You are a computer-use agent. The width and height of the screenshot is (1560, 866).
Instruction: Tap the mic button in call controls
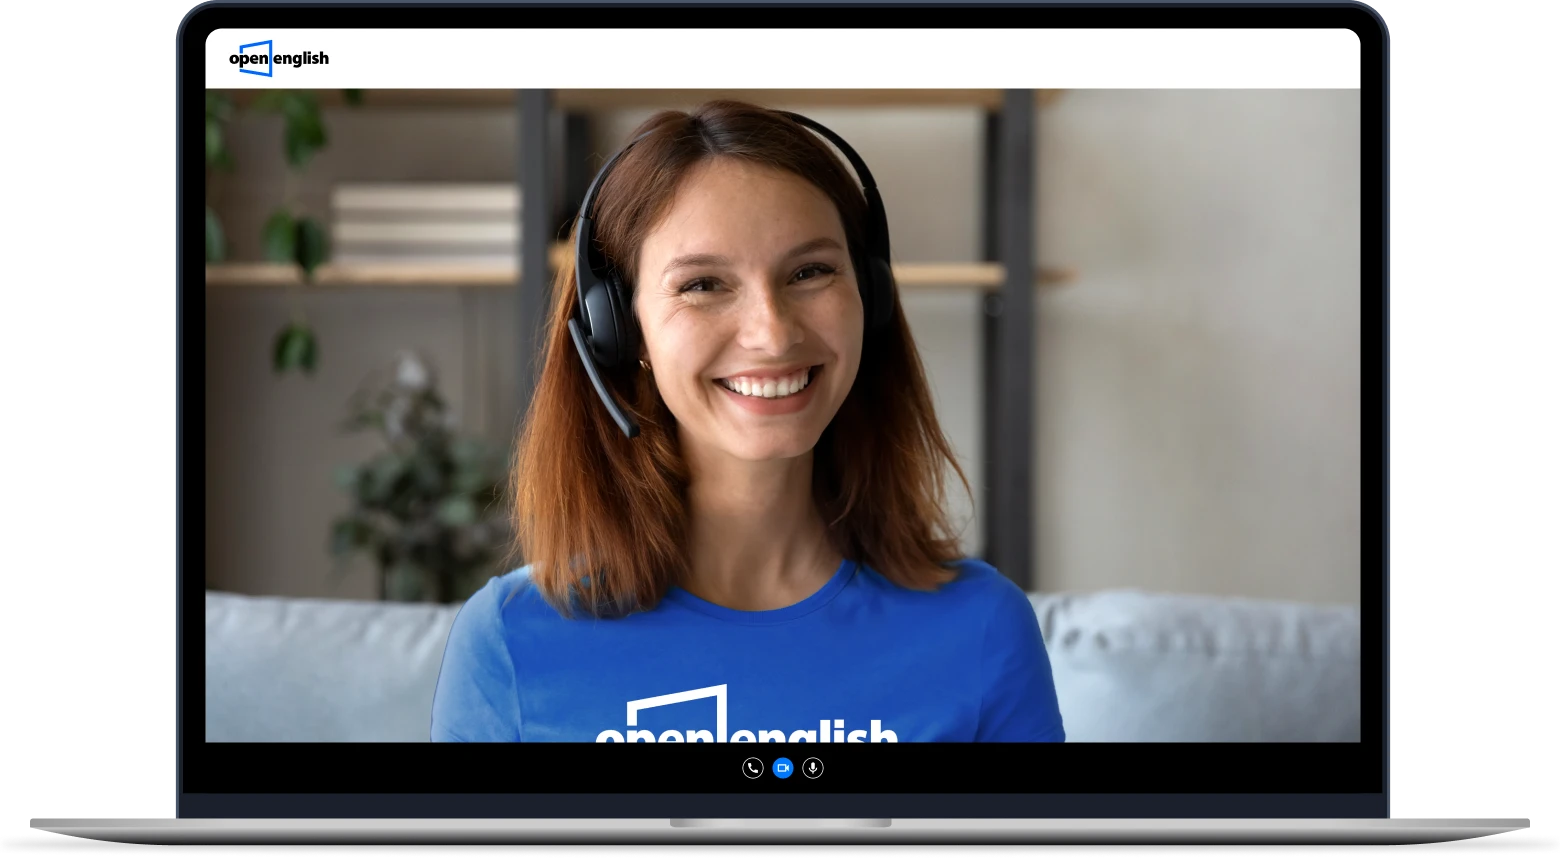click(813, 768)
